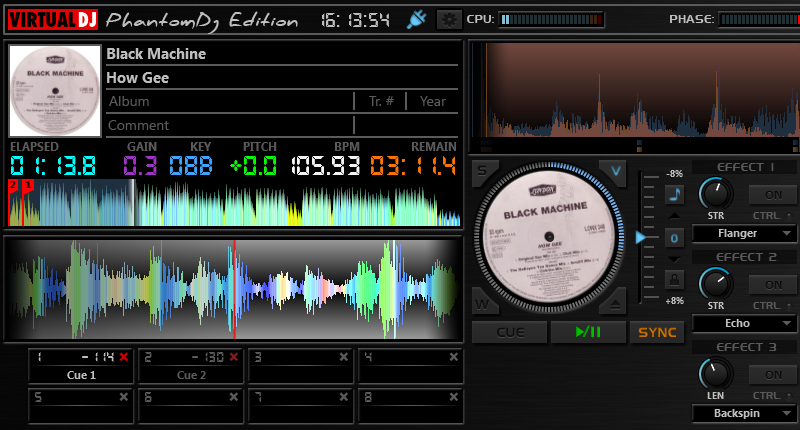Click the +0.0 pitch value
The width and height of the screenshot is (800, 430).
253,166
